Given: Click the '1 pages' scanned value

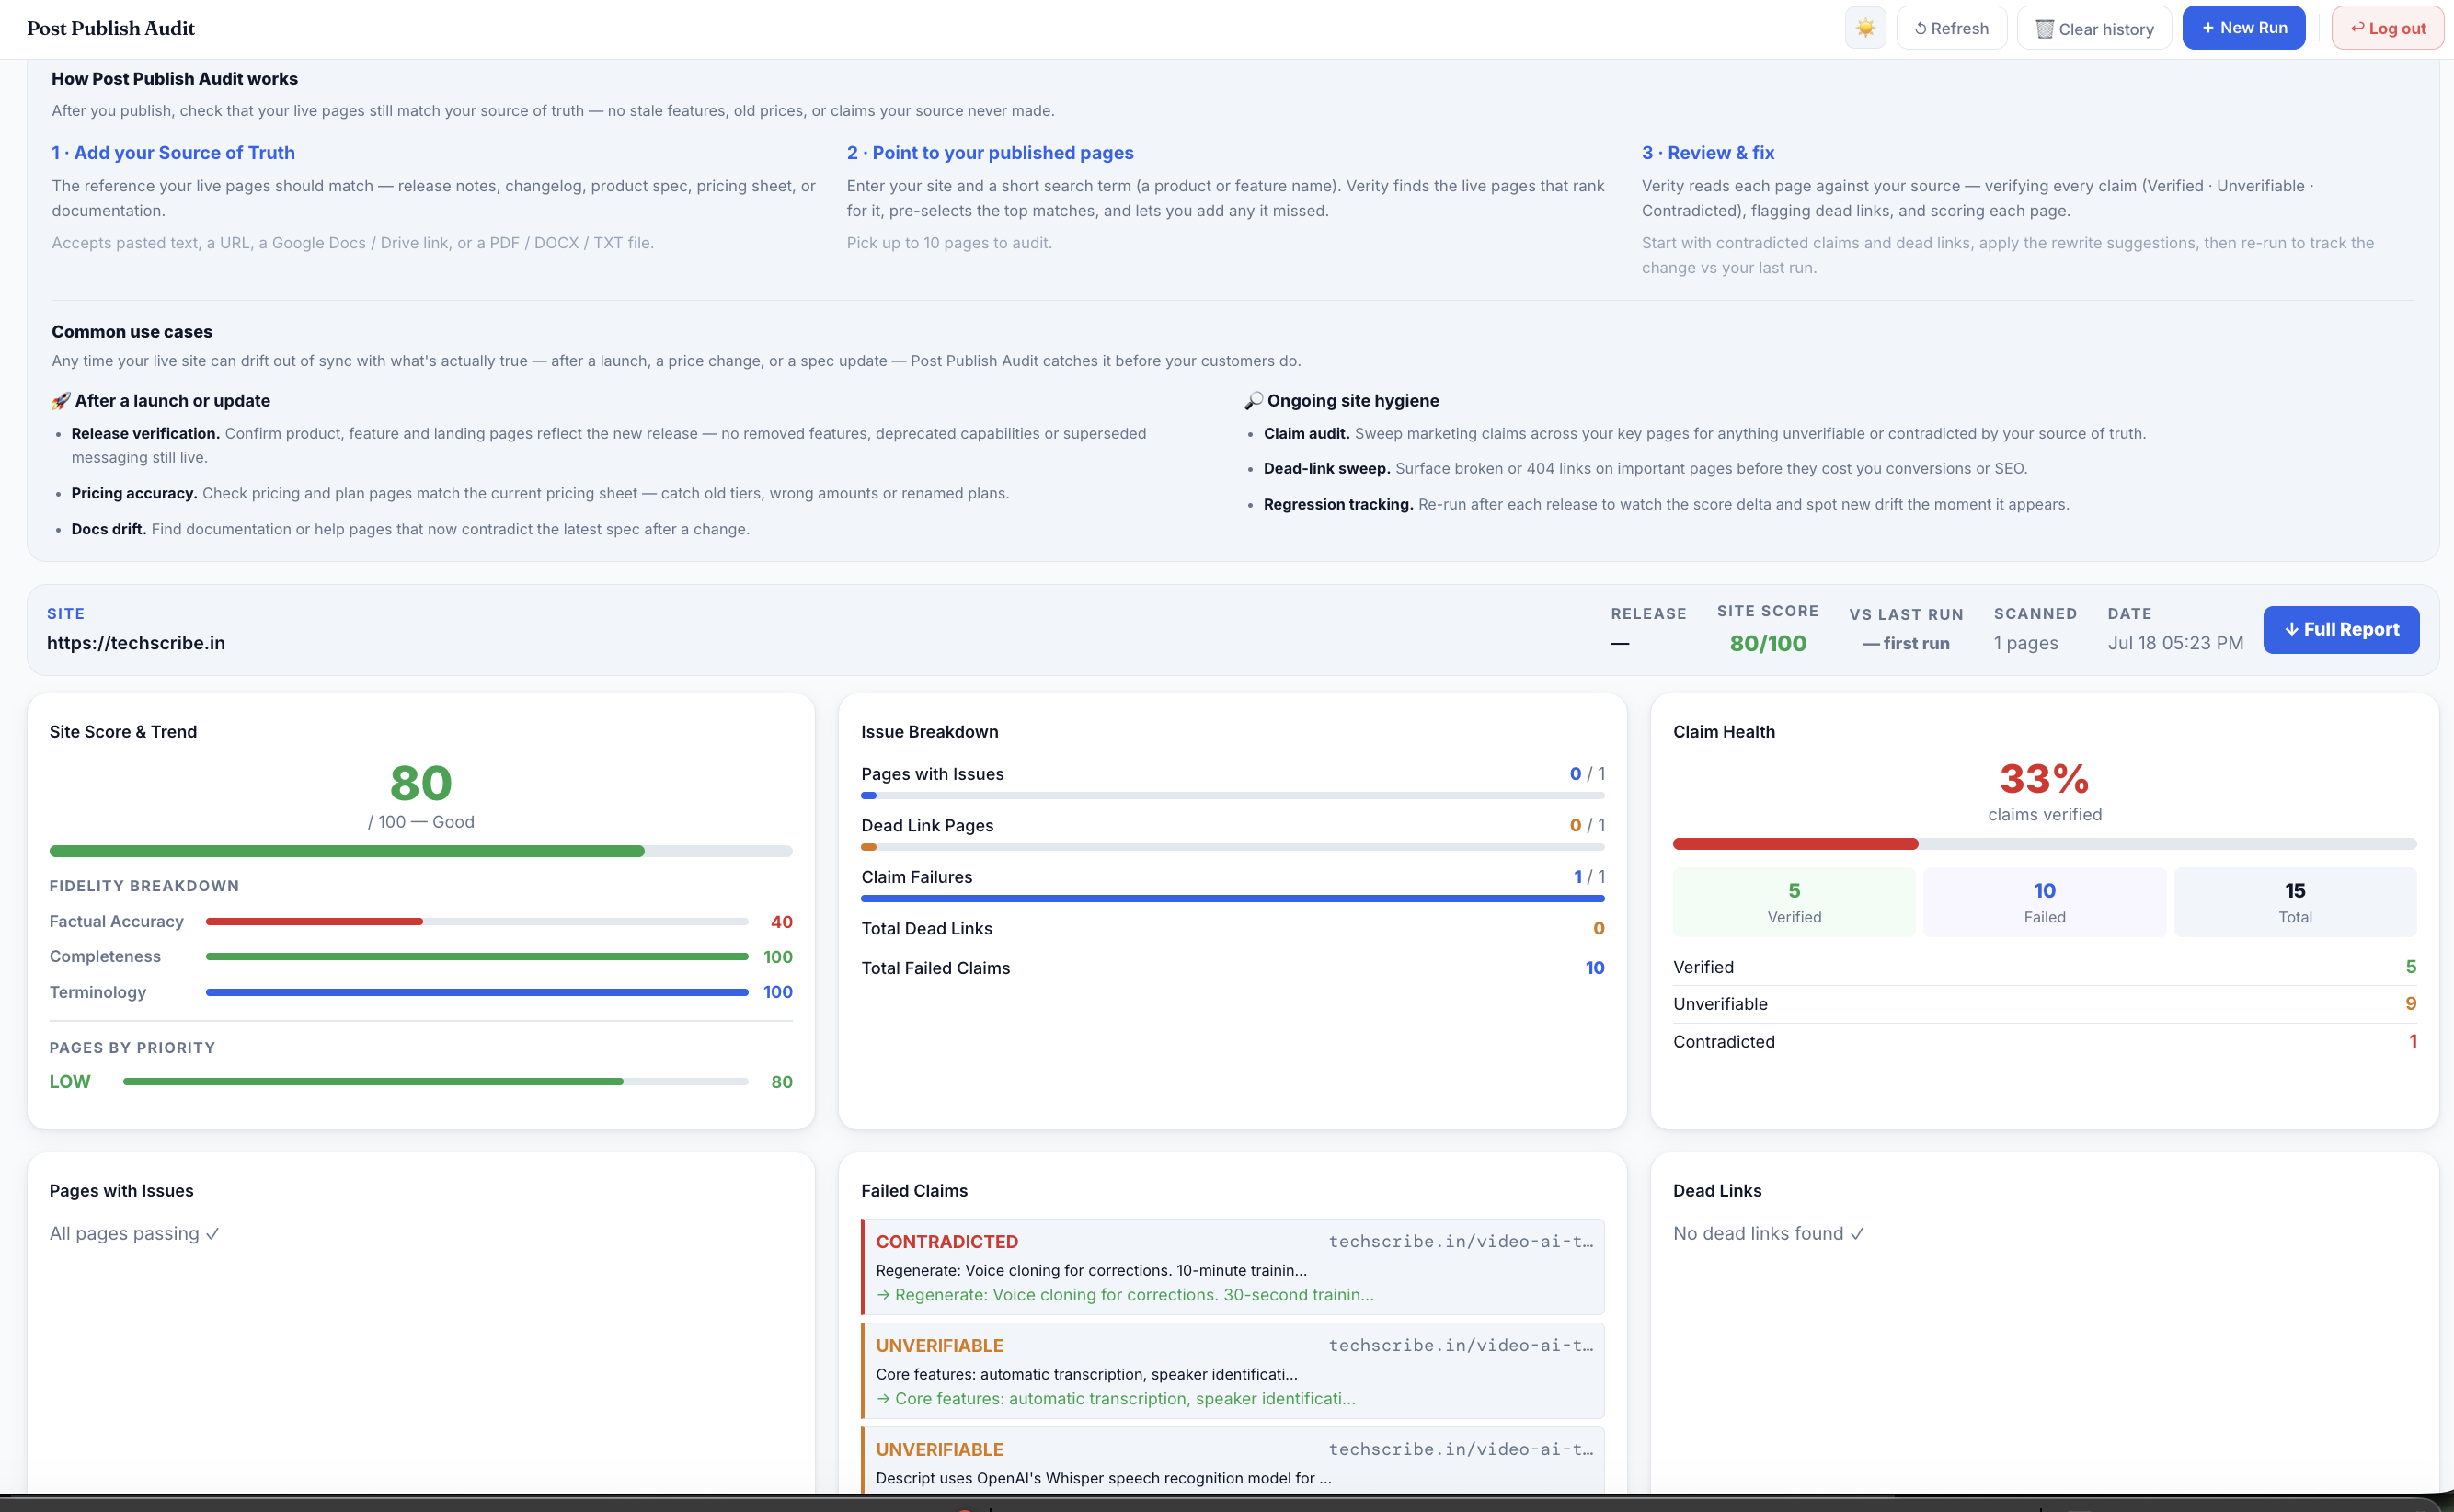Looking at the screenshot, I should [x=2026, y=643].
